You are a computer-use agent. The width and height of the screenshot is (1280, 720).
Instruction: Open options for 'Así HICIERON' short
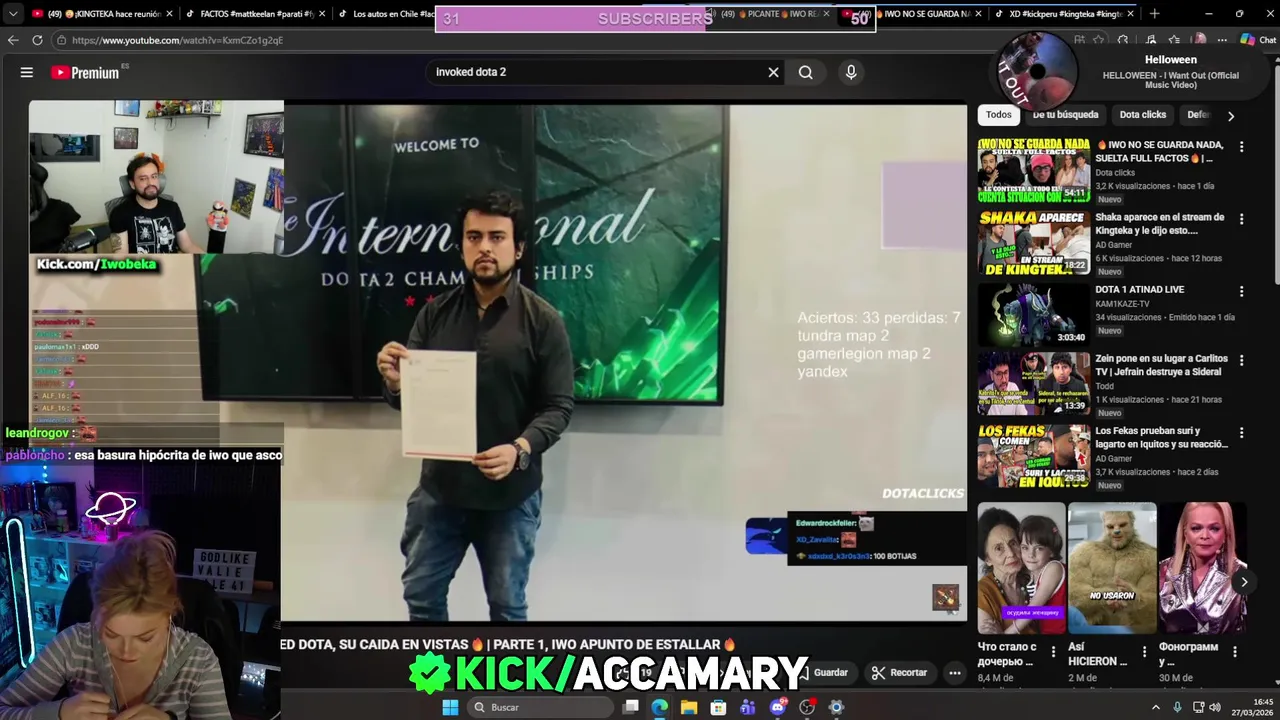tap(1144, 652)
